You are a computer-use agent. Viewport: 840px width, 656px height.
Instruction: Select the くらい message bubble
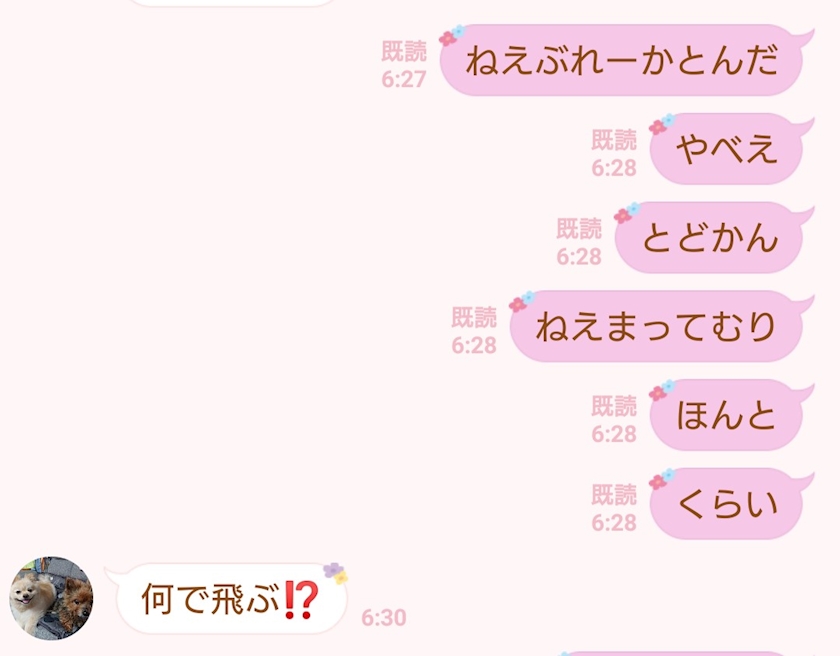pyautogui.click(x=729, y=504)
